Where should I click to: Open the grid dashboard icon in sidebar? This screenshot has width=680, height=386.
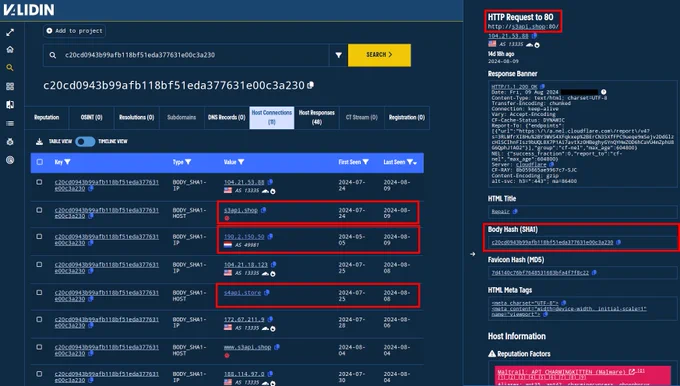(10, 86)
